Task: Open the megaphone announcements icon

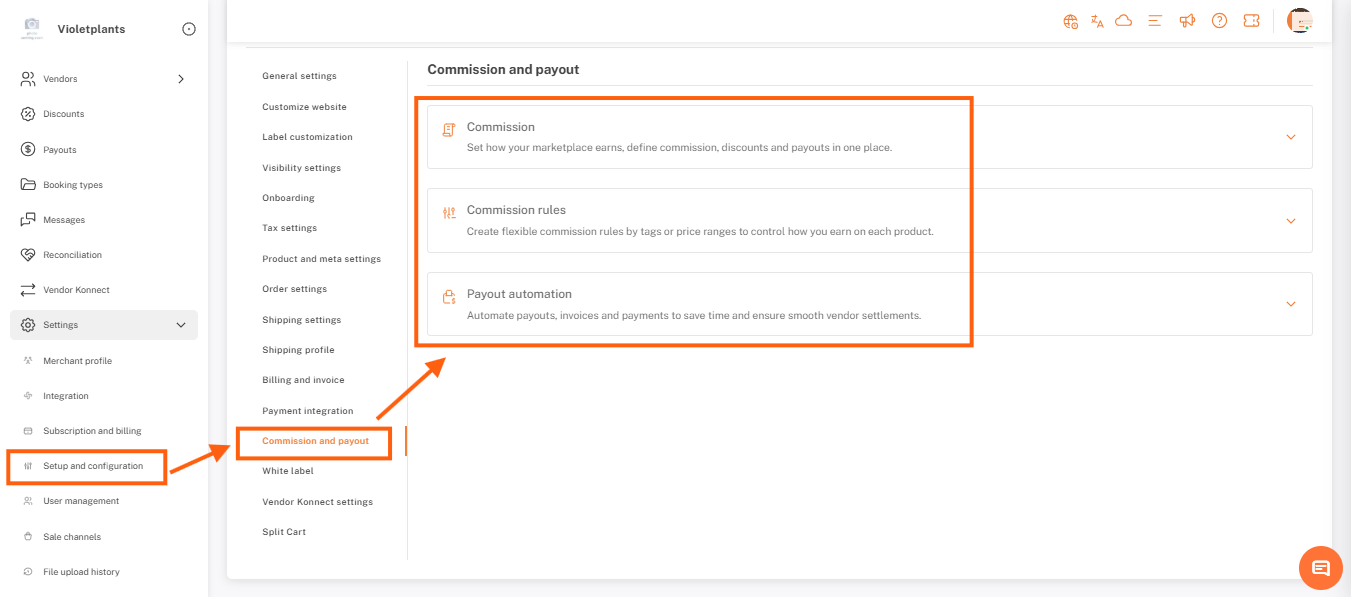Action: pos(1187,21)
